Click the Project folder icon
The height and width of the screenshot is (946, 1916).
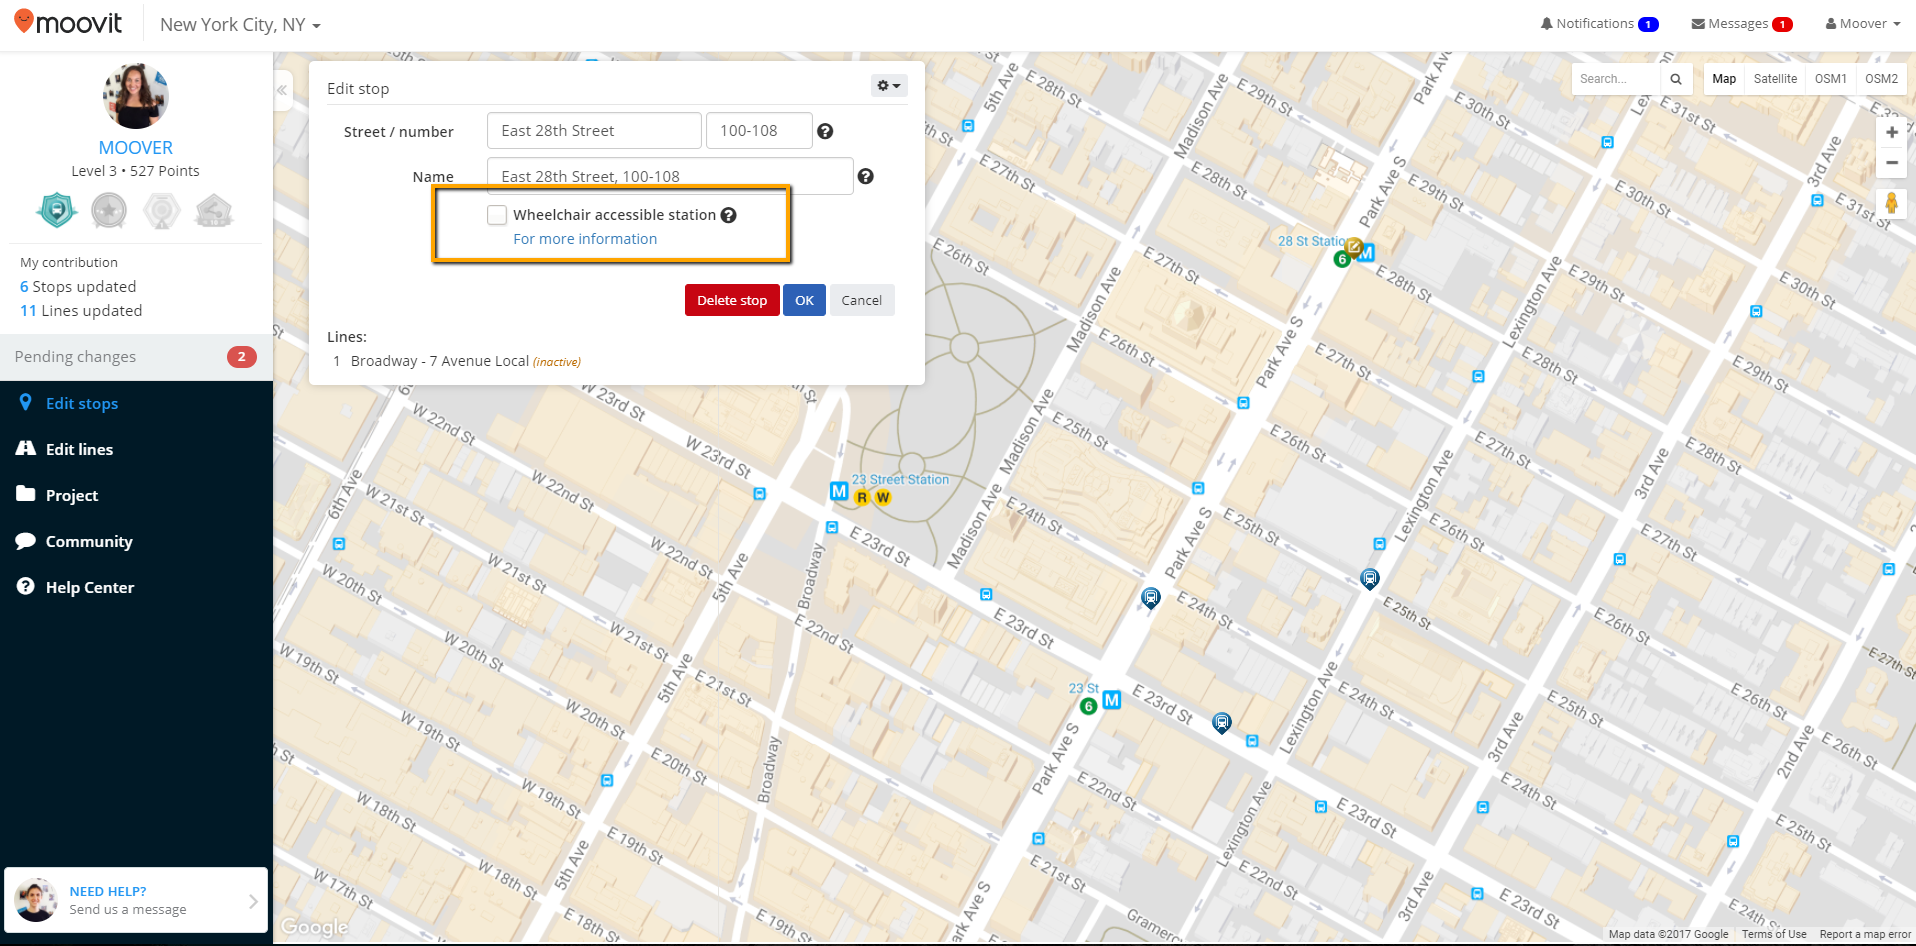coord(26,494)
